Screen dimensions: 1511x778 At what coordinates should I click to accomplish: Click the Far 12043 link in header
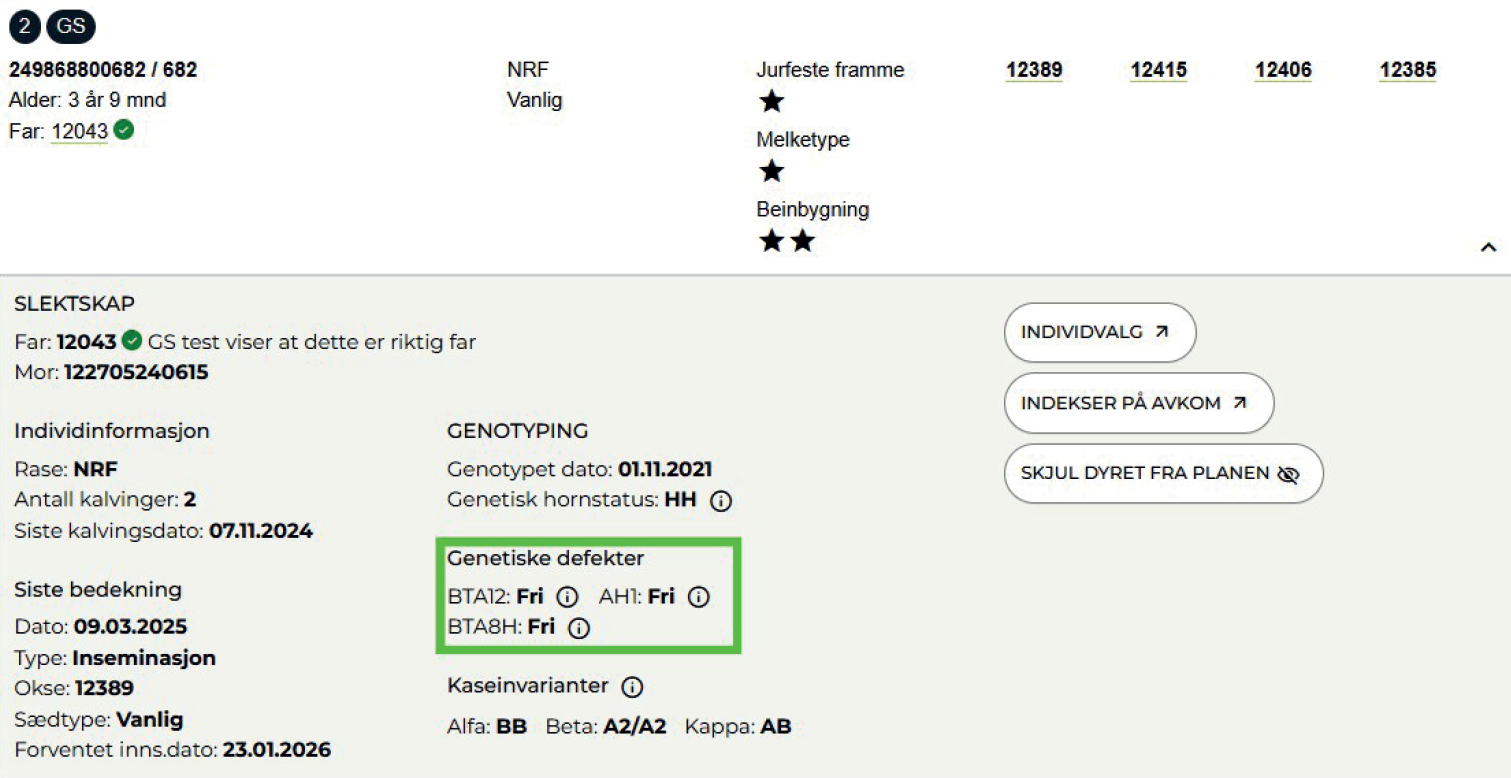click(79, 131)
